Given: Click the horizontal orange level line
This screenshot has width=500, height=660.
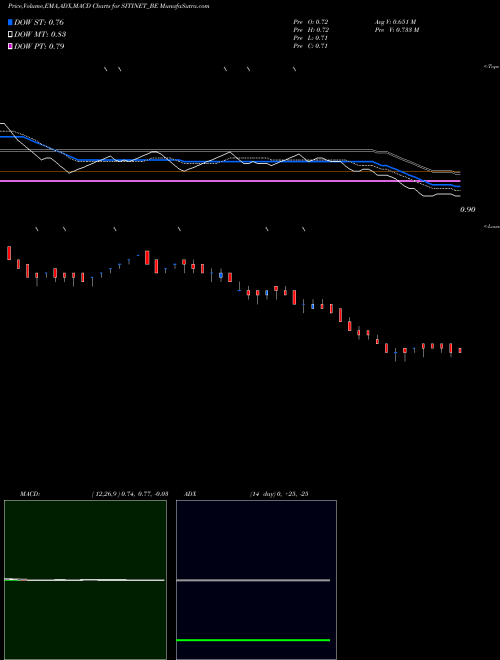Looking at the screenshot, I should click(229, 171).
